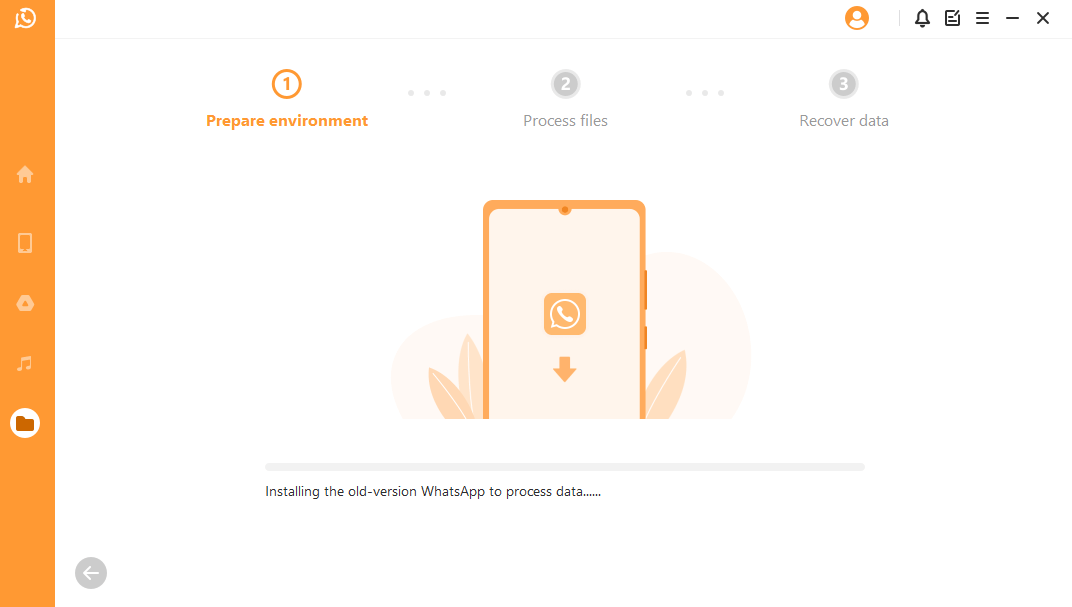Select step 2 circle indicator

click(x=565, y=84)
